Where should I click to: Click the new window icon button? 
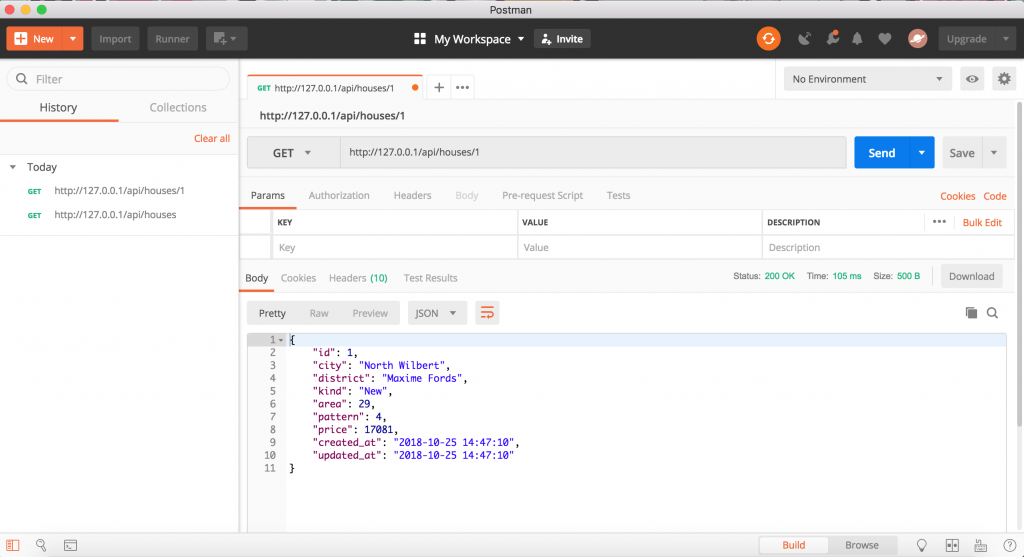pos(226,39)
